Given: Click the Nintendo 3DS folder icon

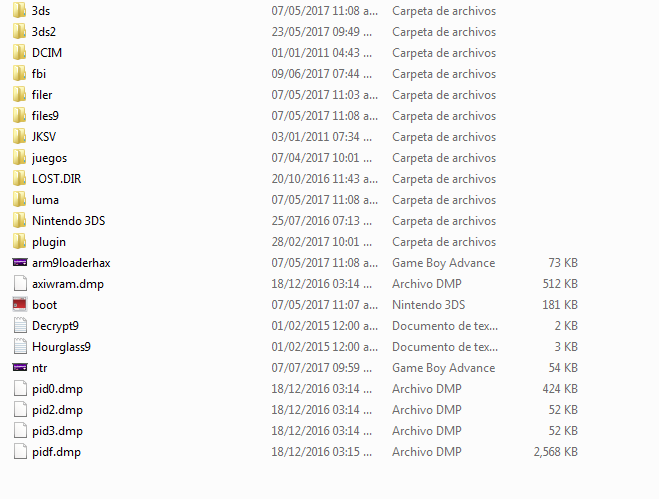Looking at the screenshot, I should [20, 221].
